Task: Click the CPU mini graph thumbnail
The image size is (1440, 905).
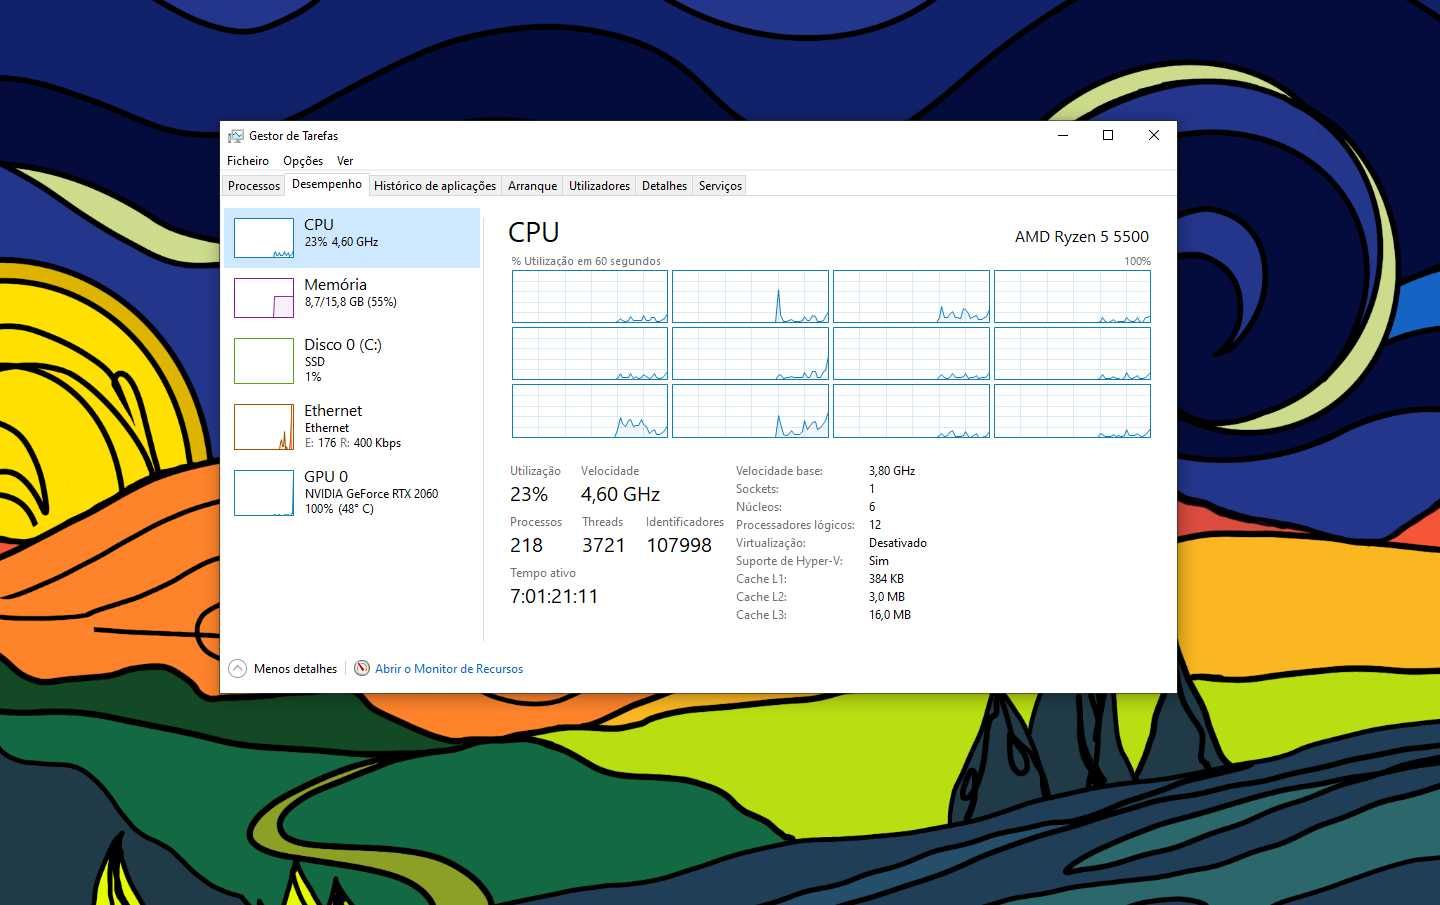Action: 264,238
